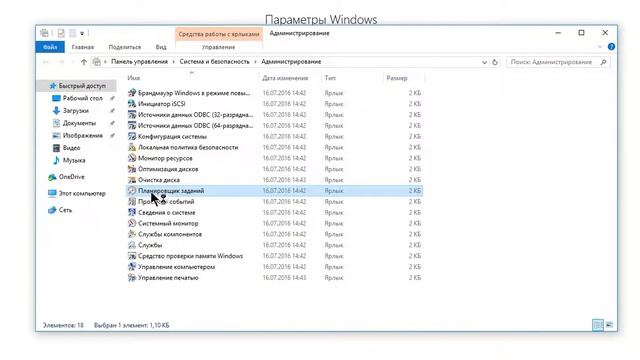Open the Управление ribbon tab
This screenshot has height=360, width=640.
[218, 47]
